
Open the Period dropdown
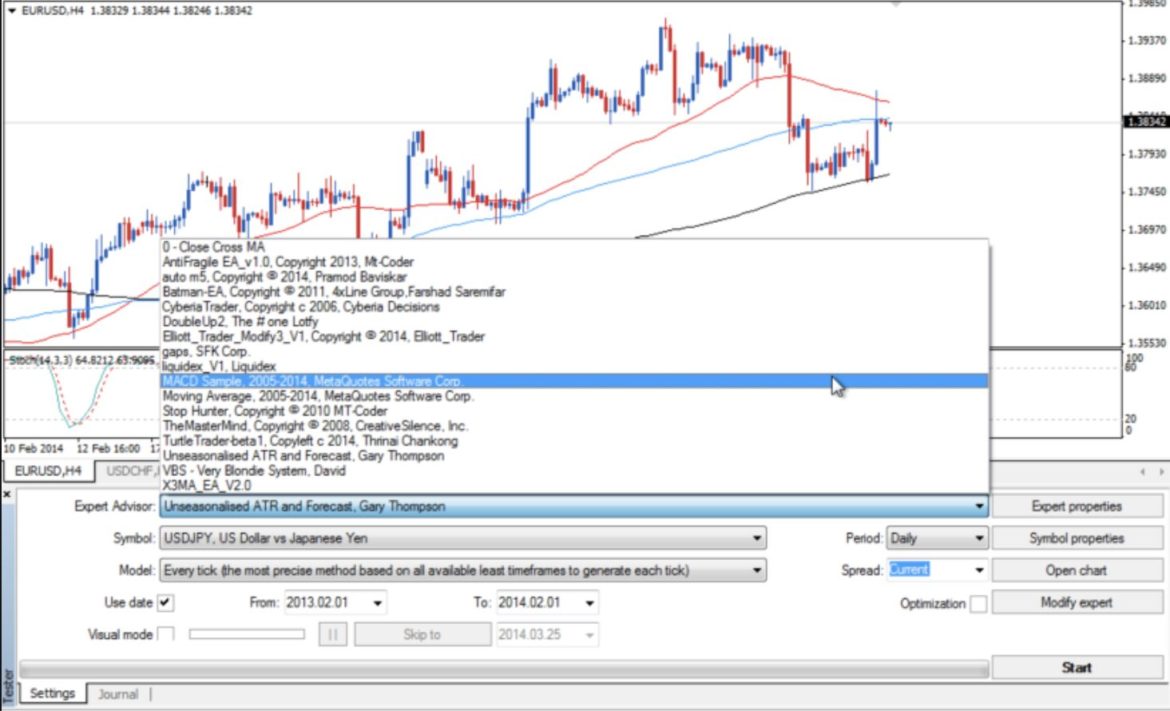click(978, 537)
